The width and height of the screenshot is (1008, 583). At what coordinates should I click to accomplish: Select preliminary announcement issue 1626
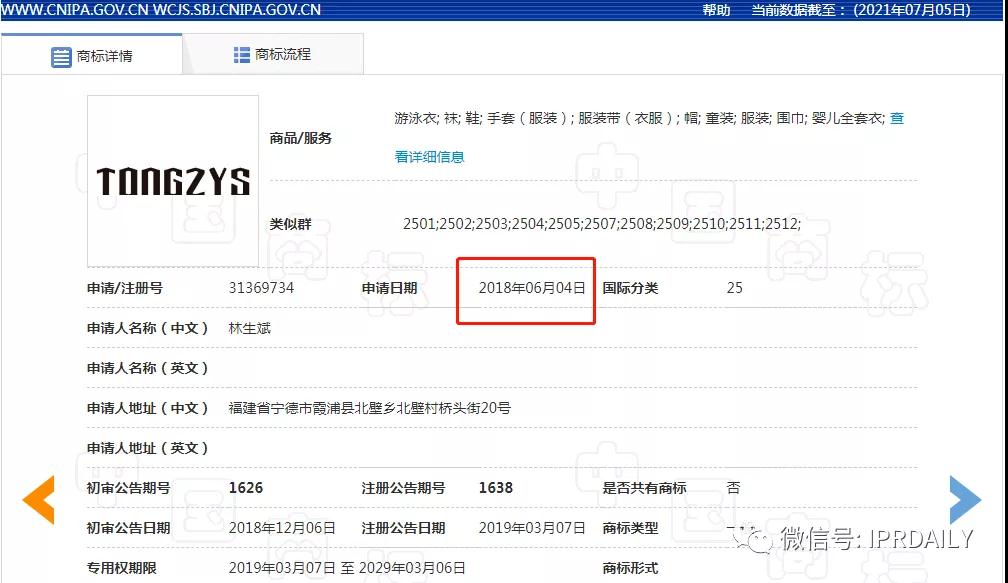[x=246, y=488]
